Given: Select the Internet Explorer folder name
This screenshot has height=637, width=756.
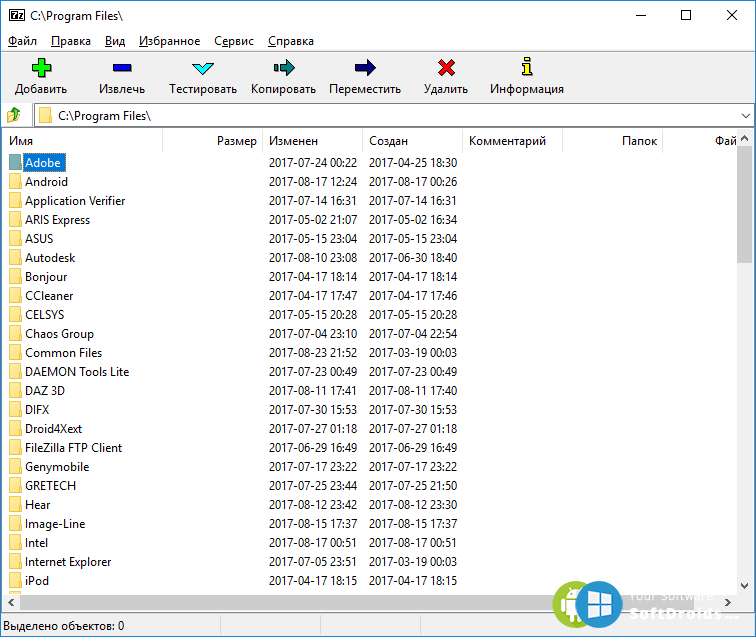Looking at the screenshot, I should [x=68, y=562].
